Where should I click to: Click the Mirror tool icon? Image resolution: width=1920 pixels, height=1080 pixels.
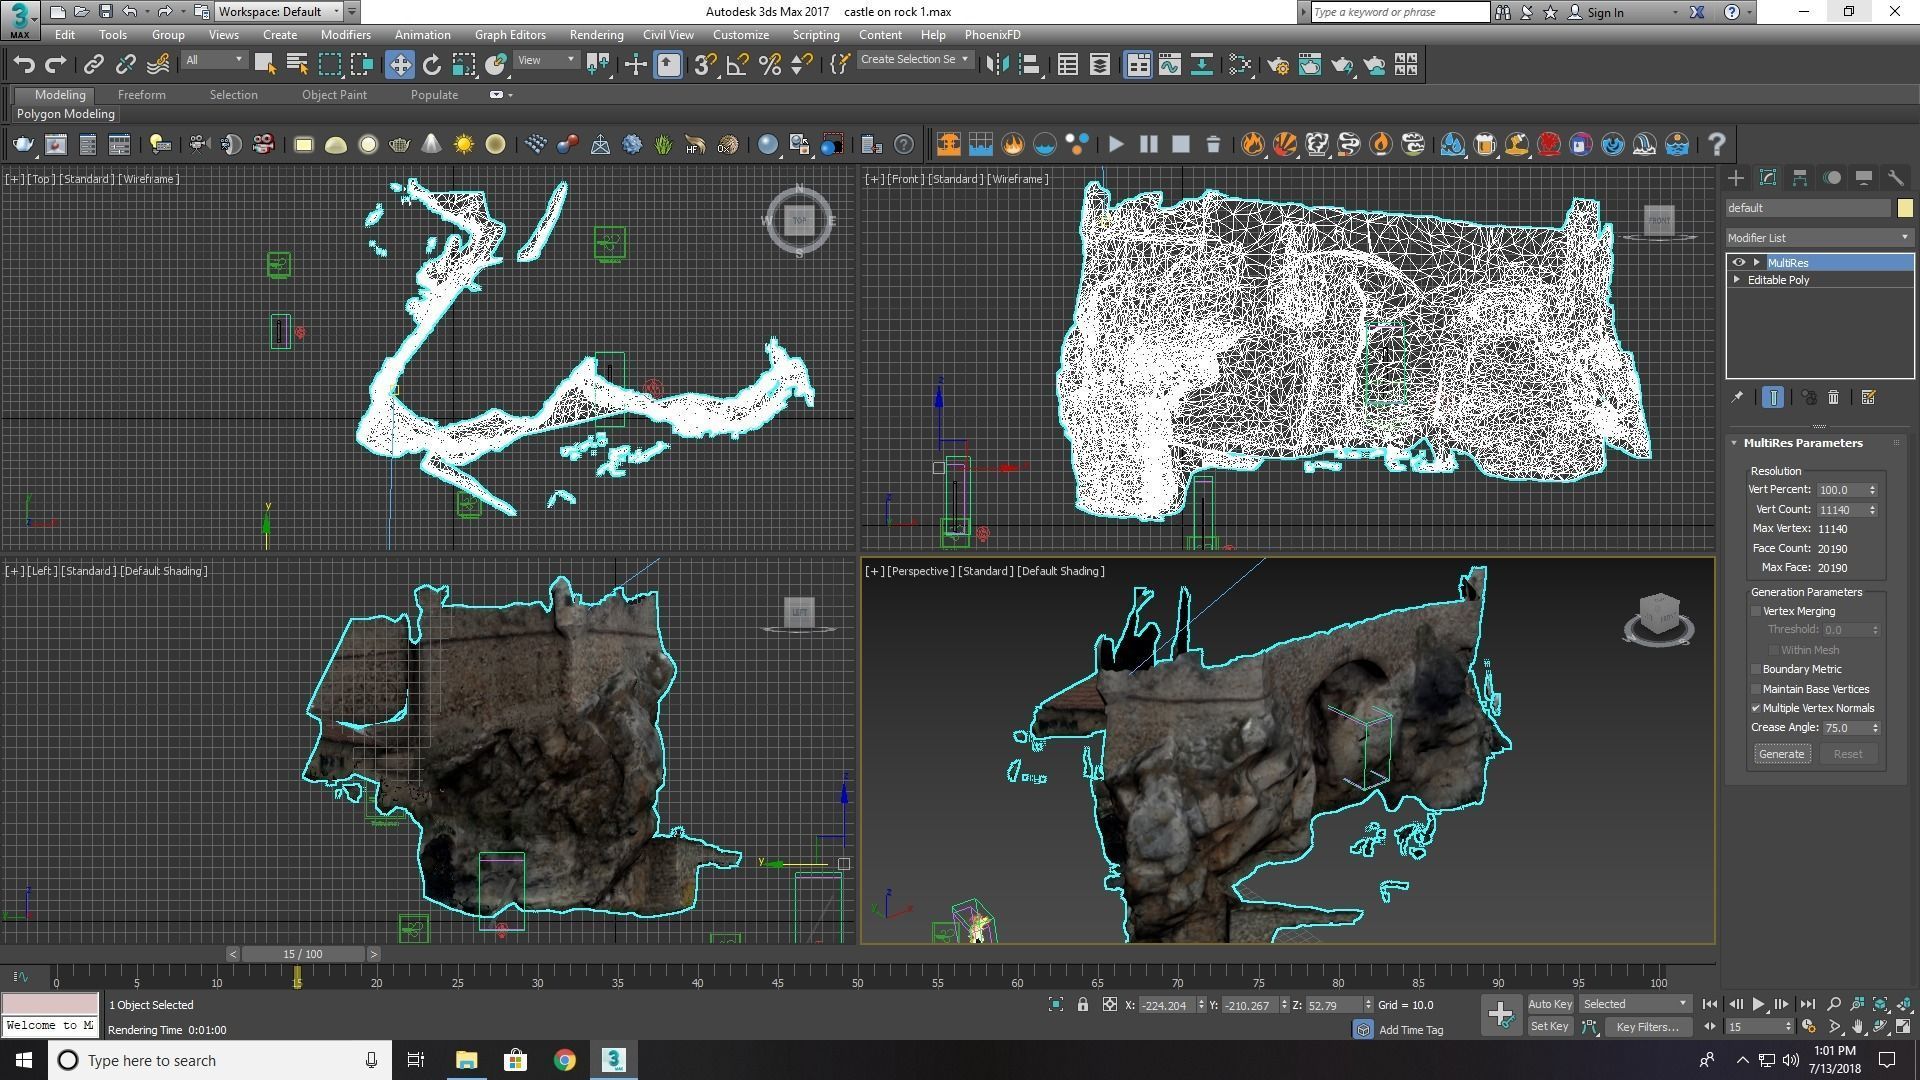(997, 65)
